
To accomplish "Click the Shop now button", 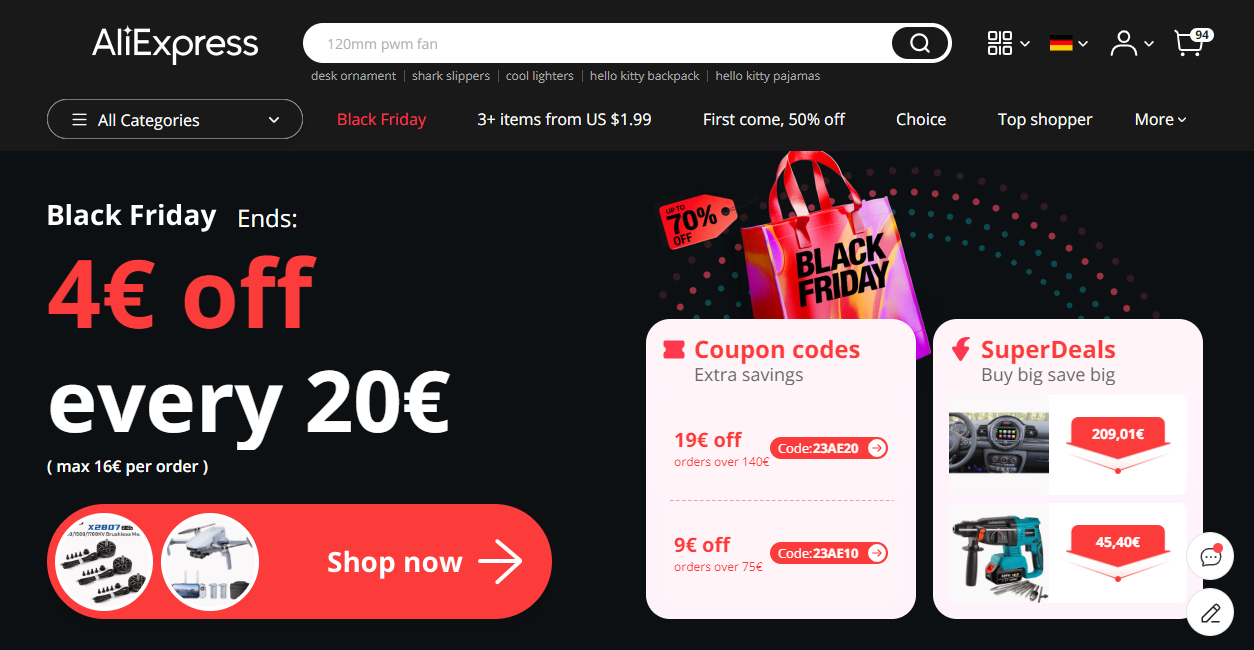I will (299, 561).
